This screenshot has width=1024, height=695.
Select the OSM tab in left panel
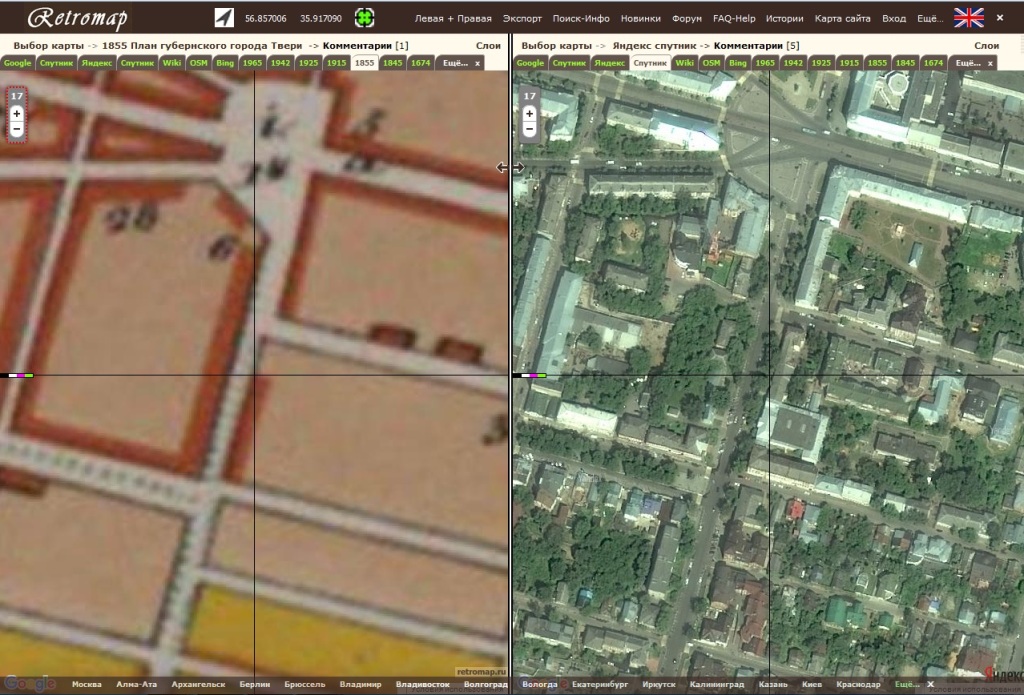pyautogui.click(x=199, y=63)
